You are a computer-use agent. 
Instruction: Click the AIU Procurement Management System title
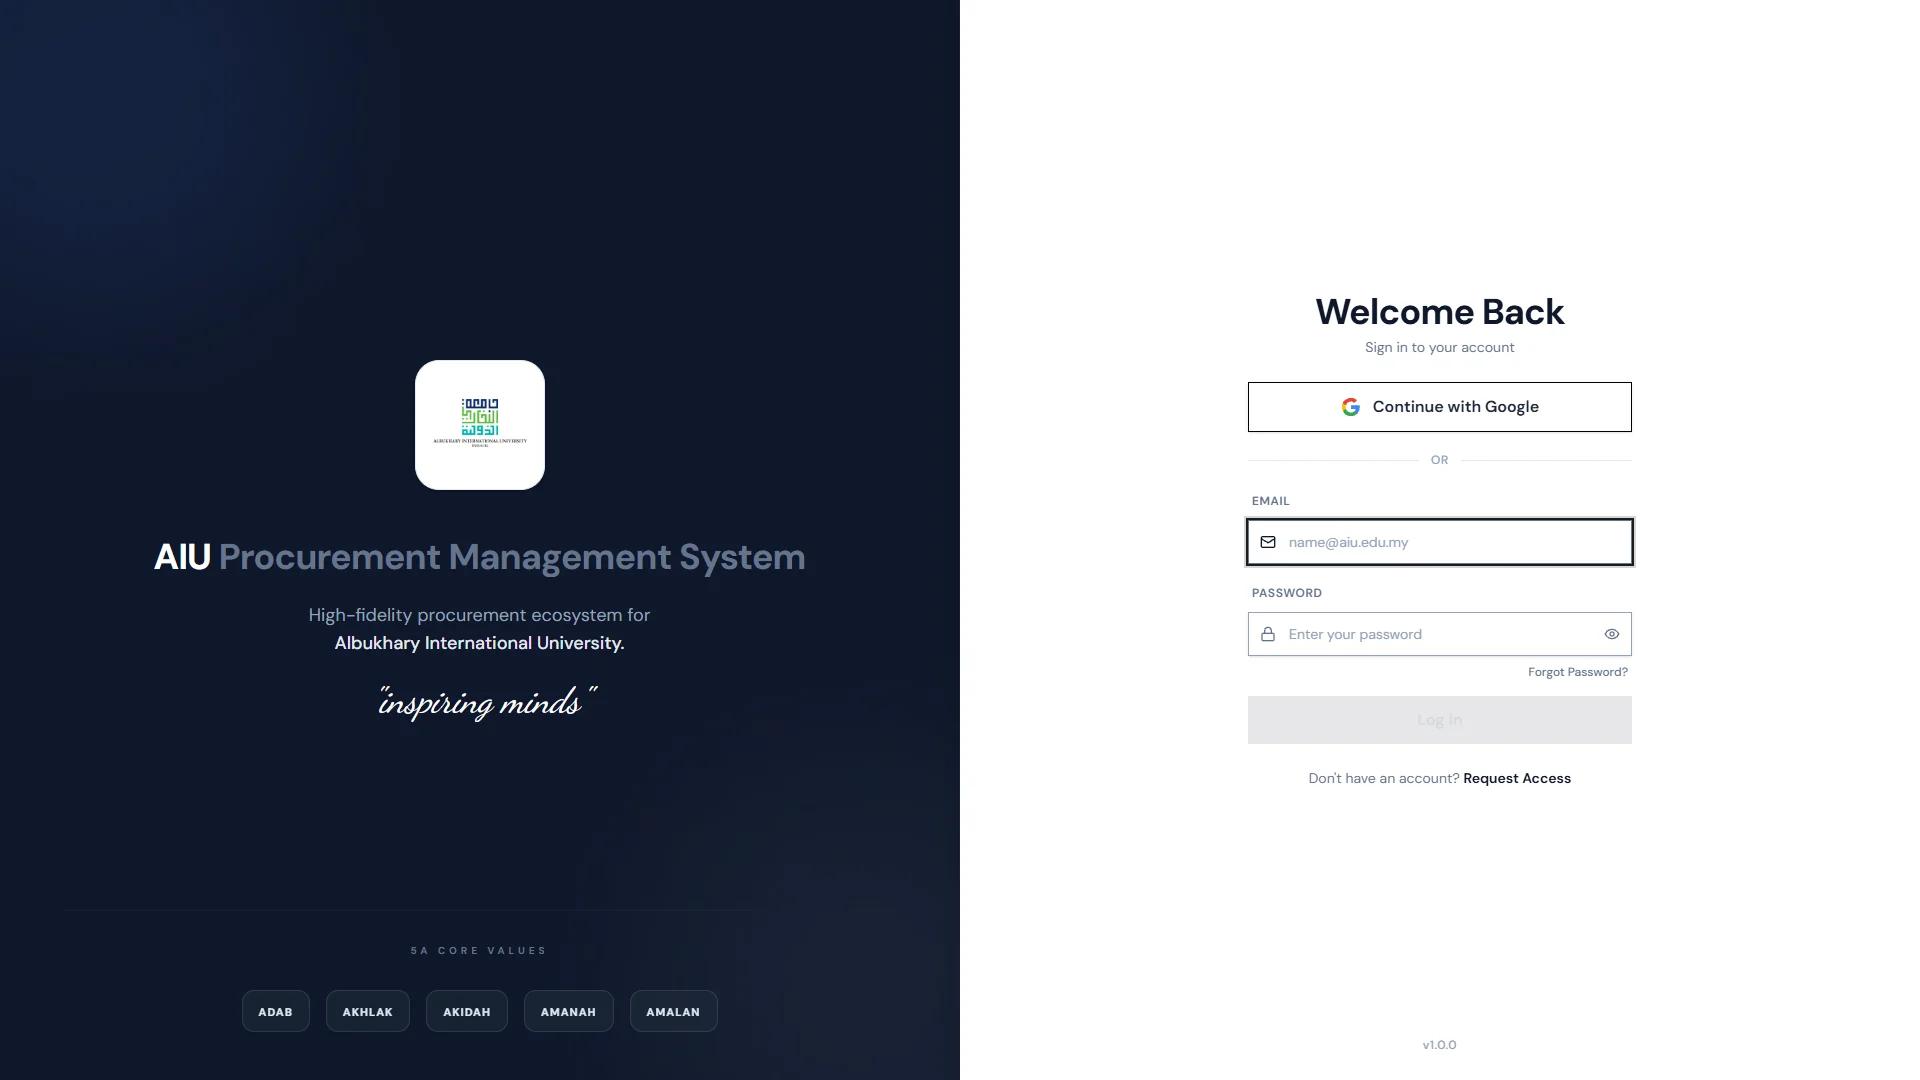tap(480, 557)
